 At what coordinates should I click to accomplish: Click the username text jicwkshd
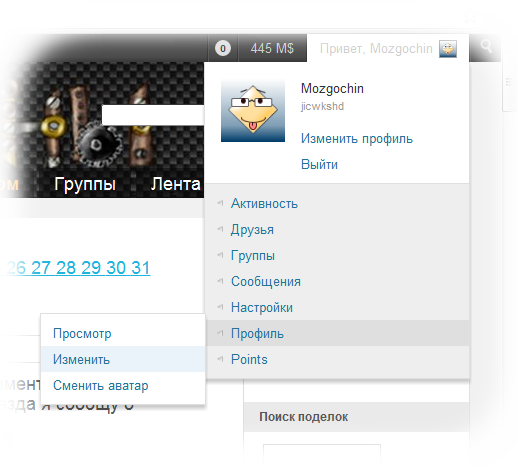click(322, 106)
